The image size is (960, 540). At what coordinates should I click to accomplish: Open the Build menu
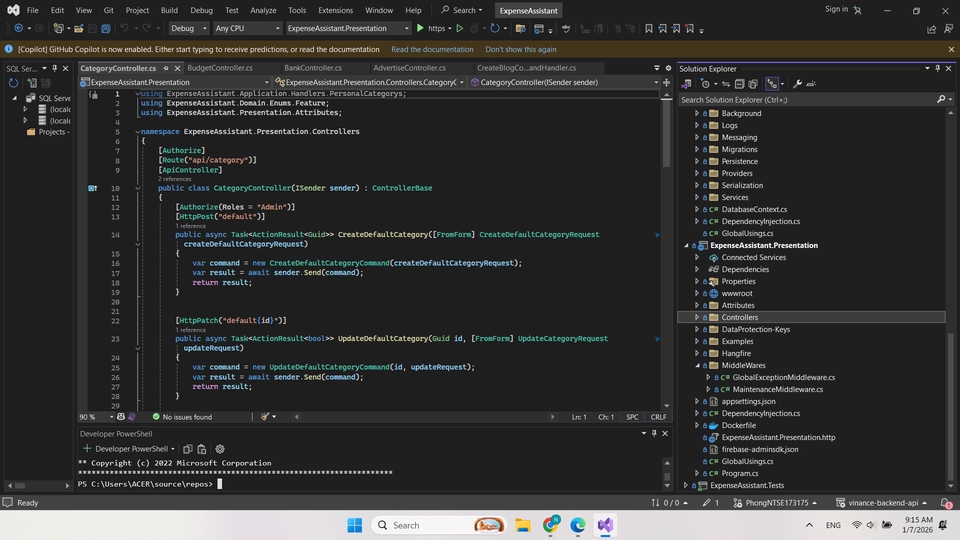[169, 10]
